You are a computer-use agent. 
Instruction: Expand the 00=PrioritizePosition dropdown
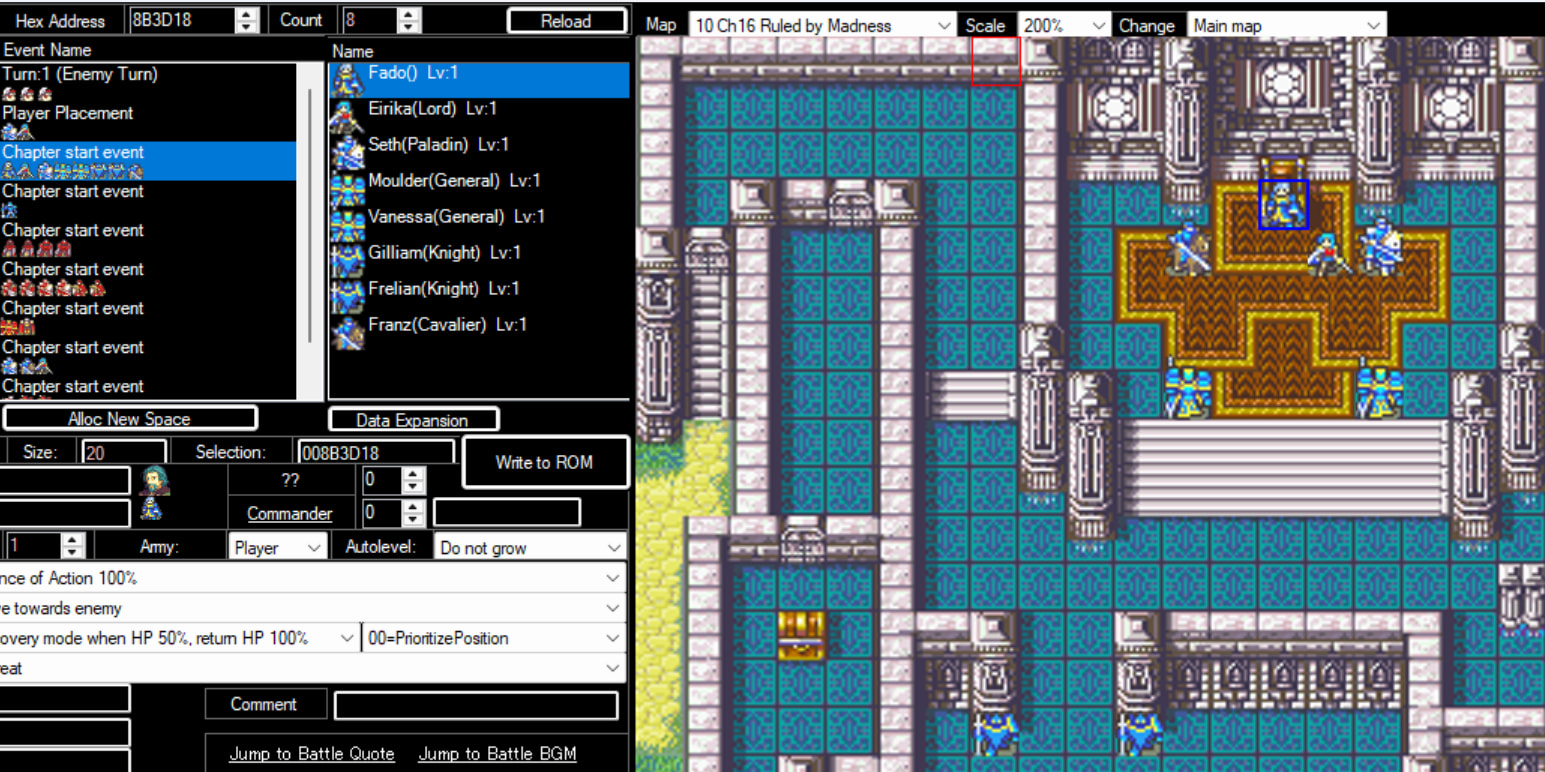click(x=494, y=638)
